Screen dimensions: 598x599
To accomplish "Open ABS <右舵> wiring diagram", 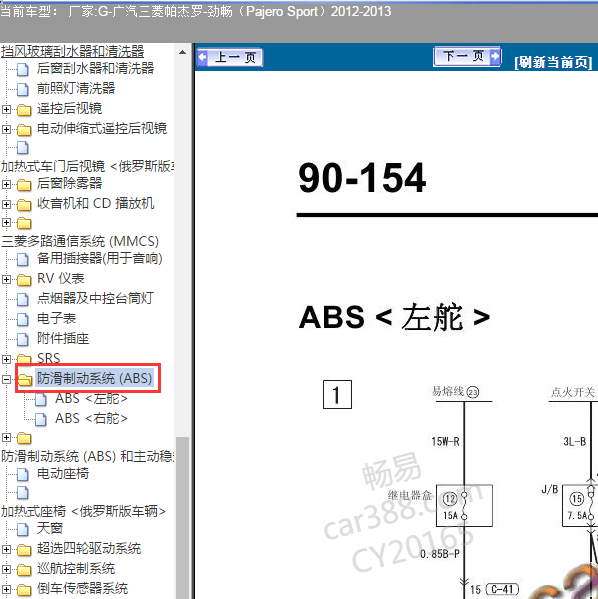I will [x=91, y=418].
